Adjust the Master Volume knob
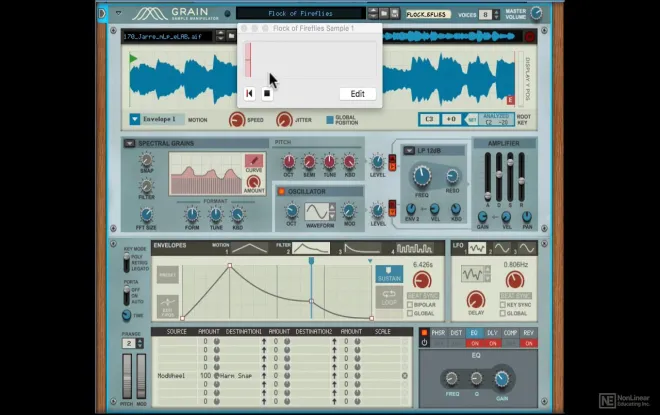Image resolution: width=660 pixels, height=415 pixels. pyautogui.click(x=536, y=13)
